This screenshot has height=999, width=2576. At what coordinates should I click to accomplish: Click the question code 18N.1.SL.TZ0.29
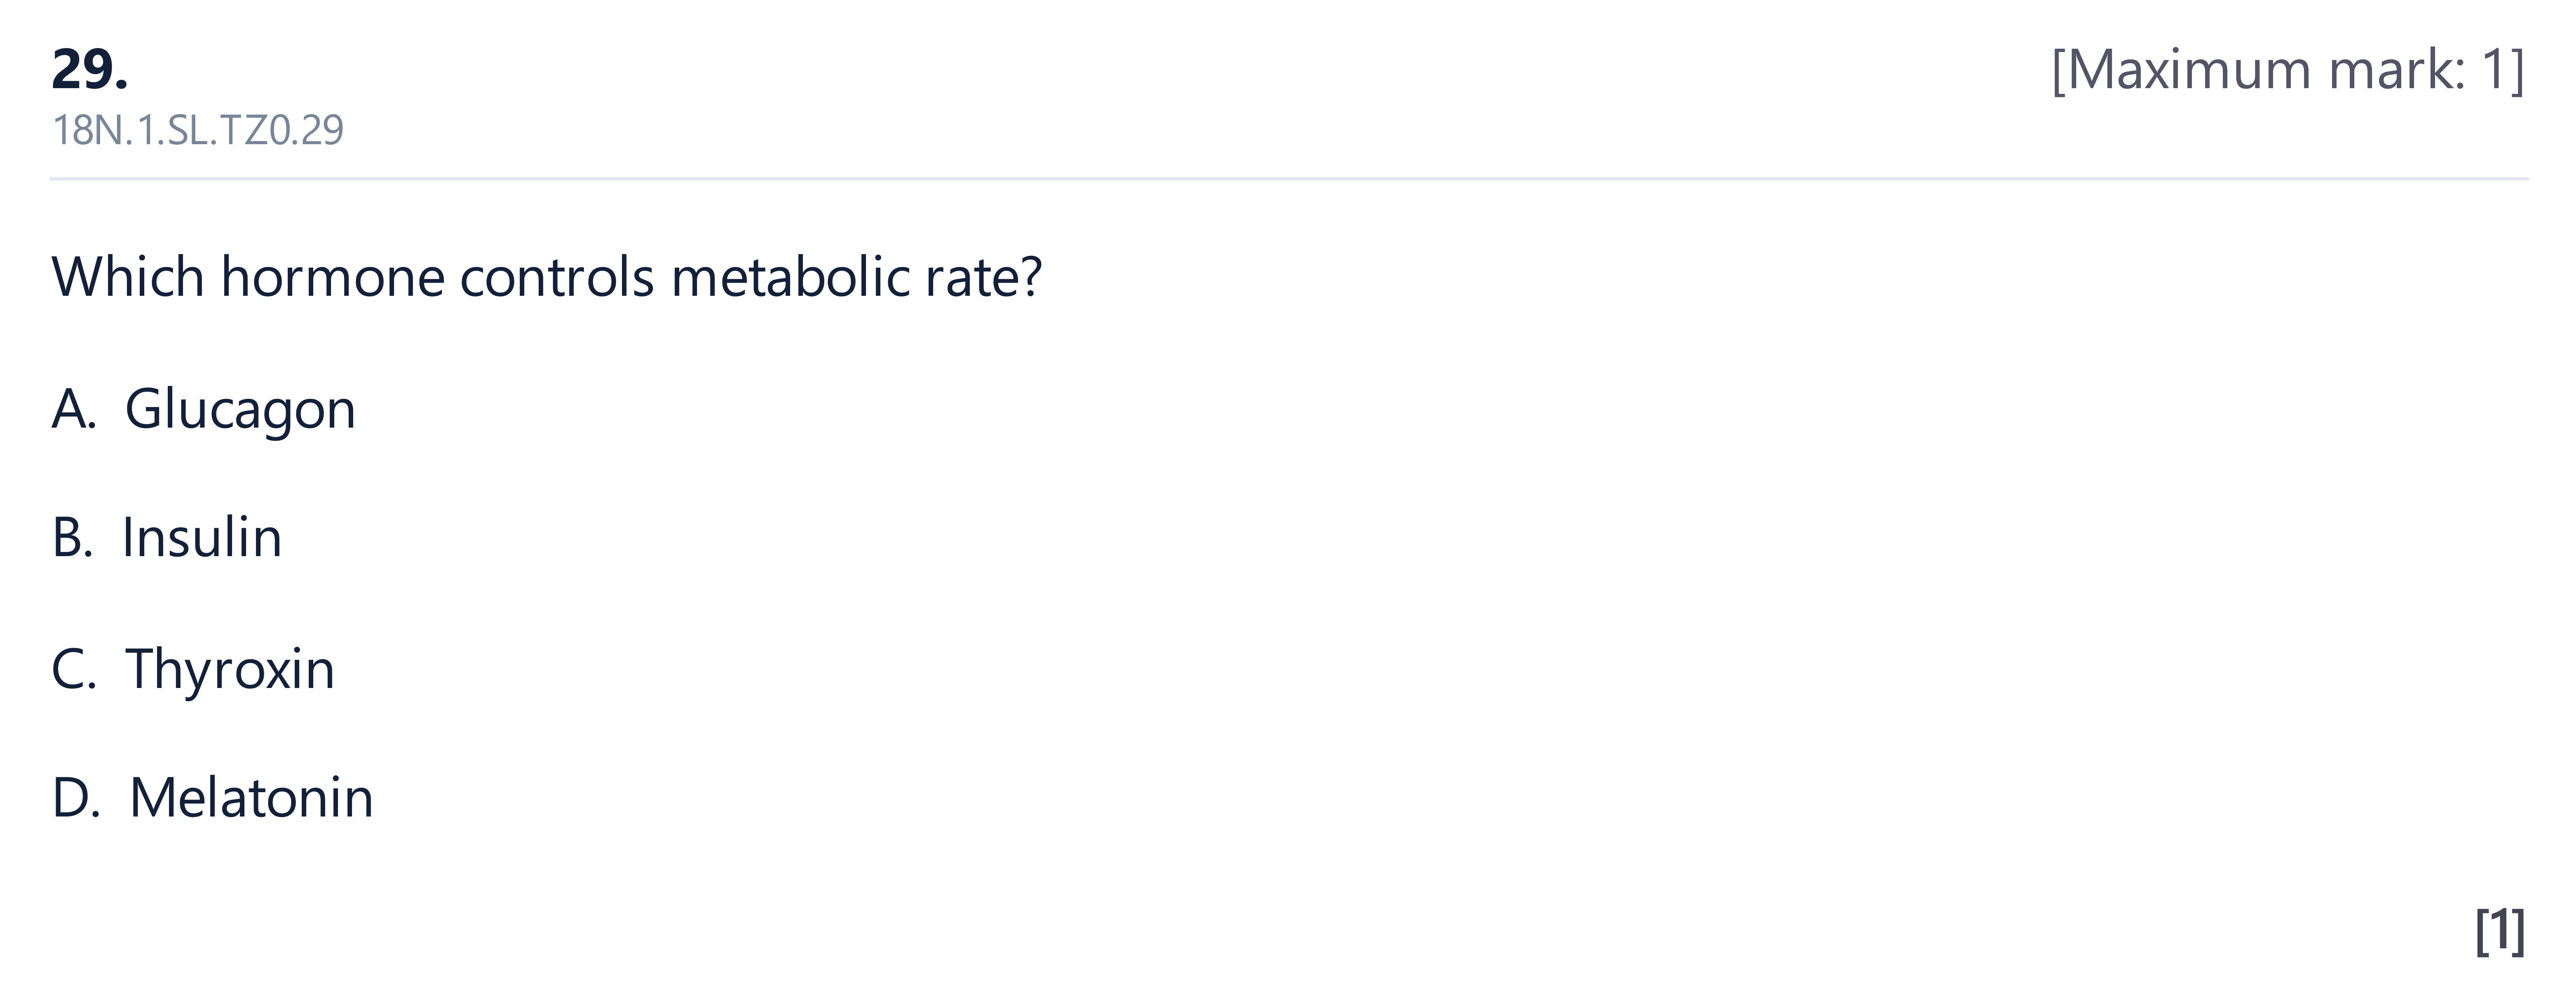coord(198,130)
